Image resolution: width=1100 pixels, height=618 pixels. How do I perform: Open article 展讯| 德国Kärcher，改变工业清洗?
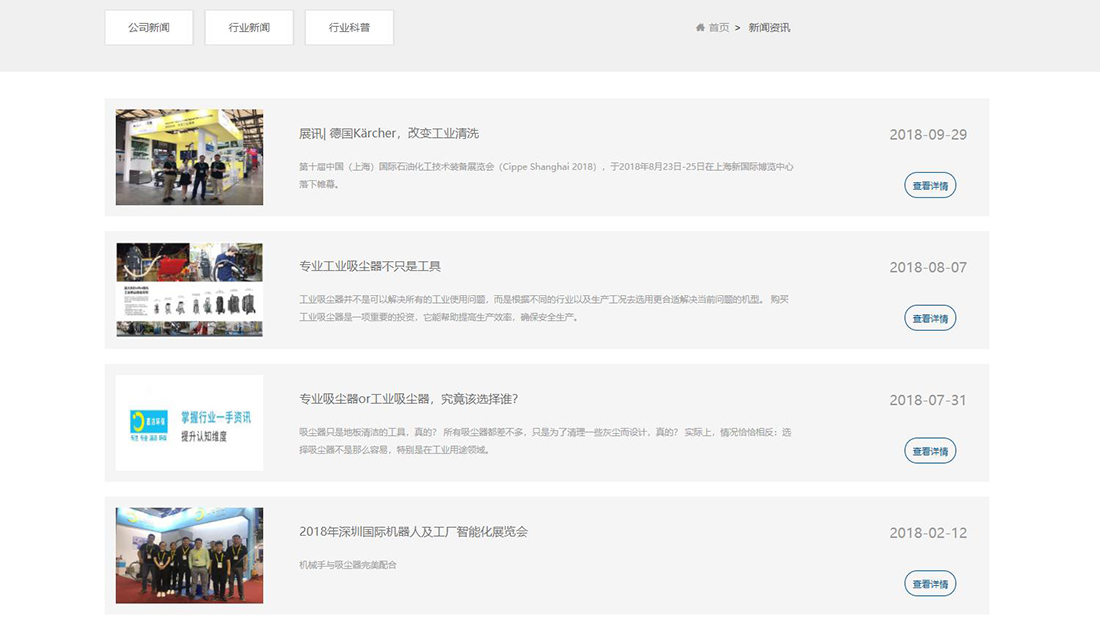click(x=389, y=133)
